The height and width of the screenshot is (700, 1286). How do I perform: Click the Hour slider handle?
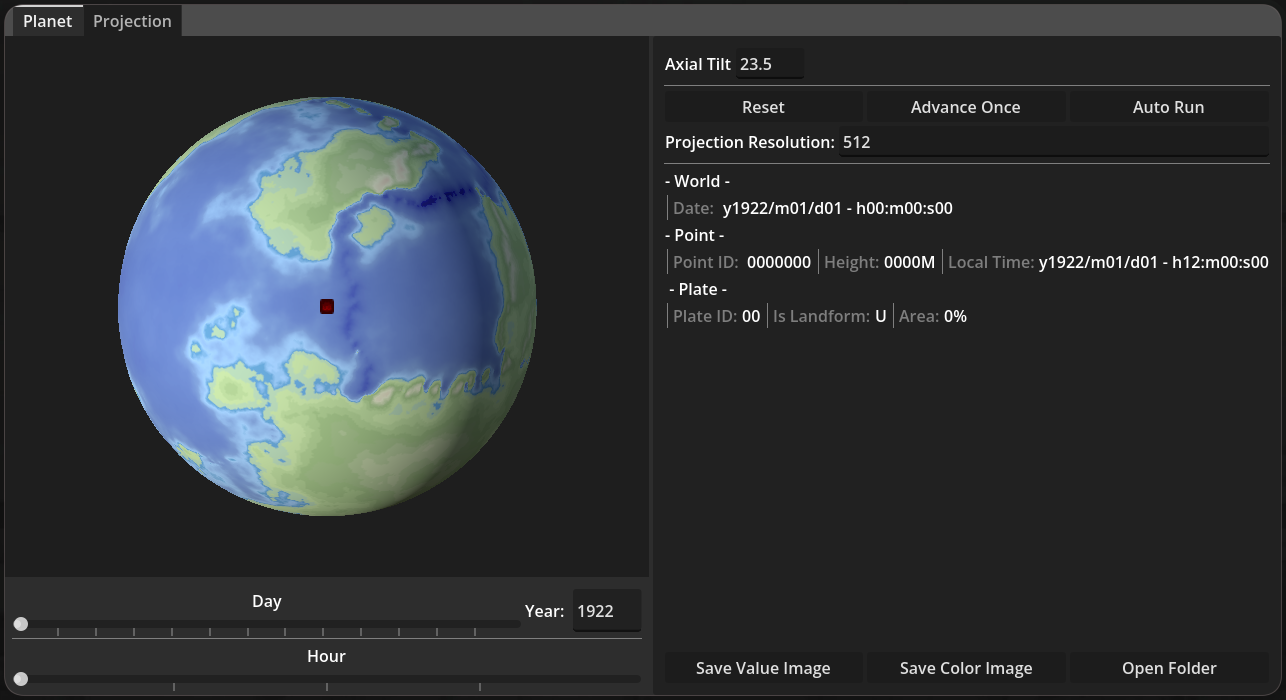pos(21,679)
